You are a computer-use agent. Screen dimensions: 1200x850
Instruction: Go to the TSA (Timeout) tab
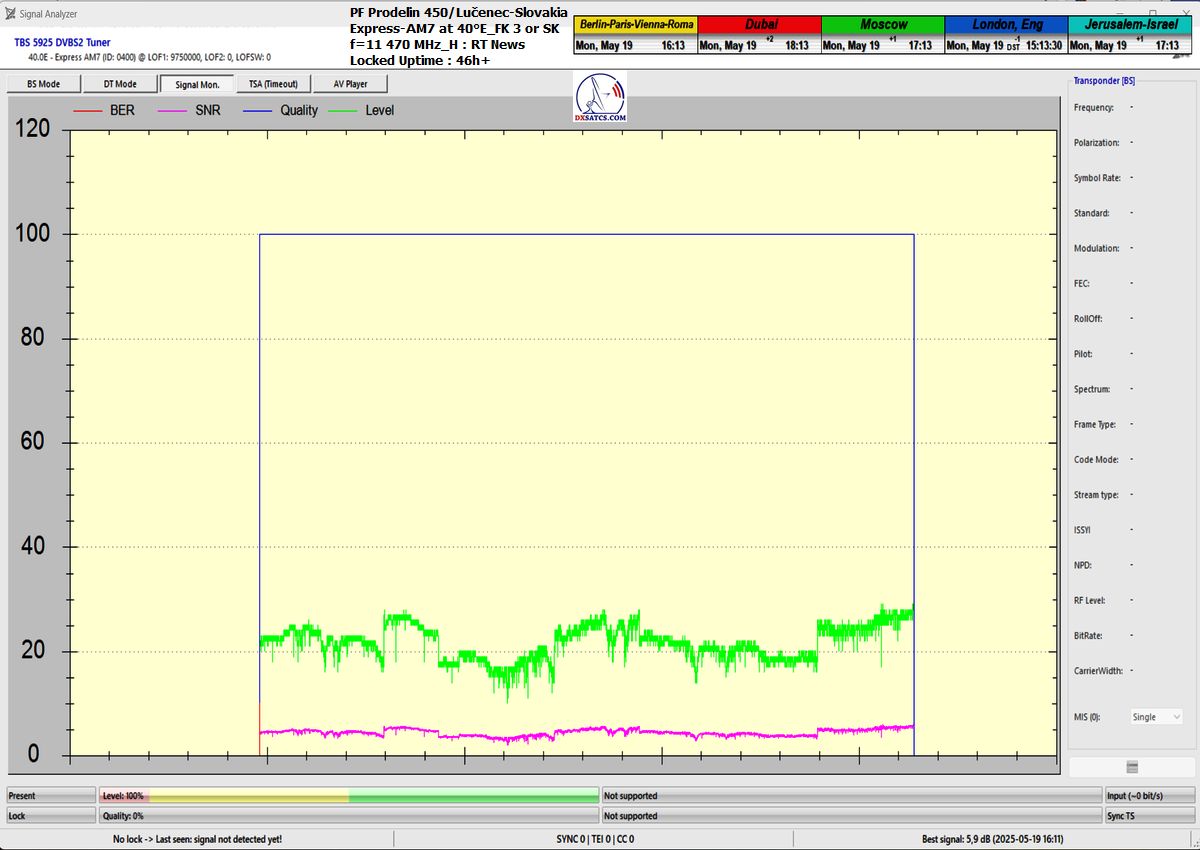274,84
